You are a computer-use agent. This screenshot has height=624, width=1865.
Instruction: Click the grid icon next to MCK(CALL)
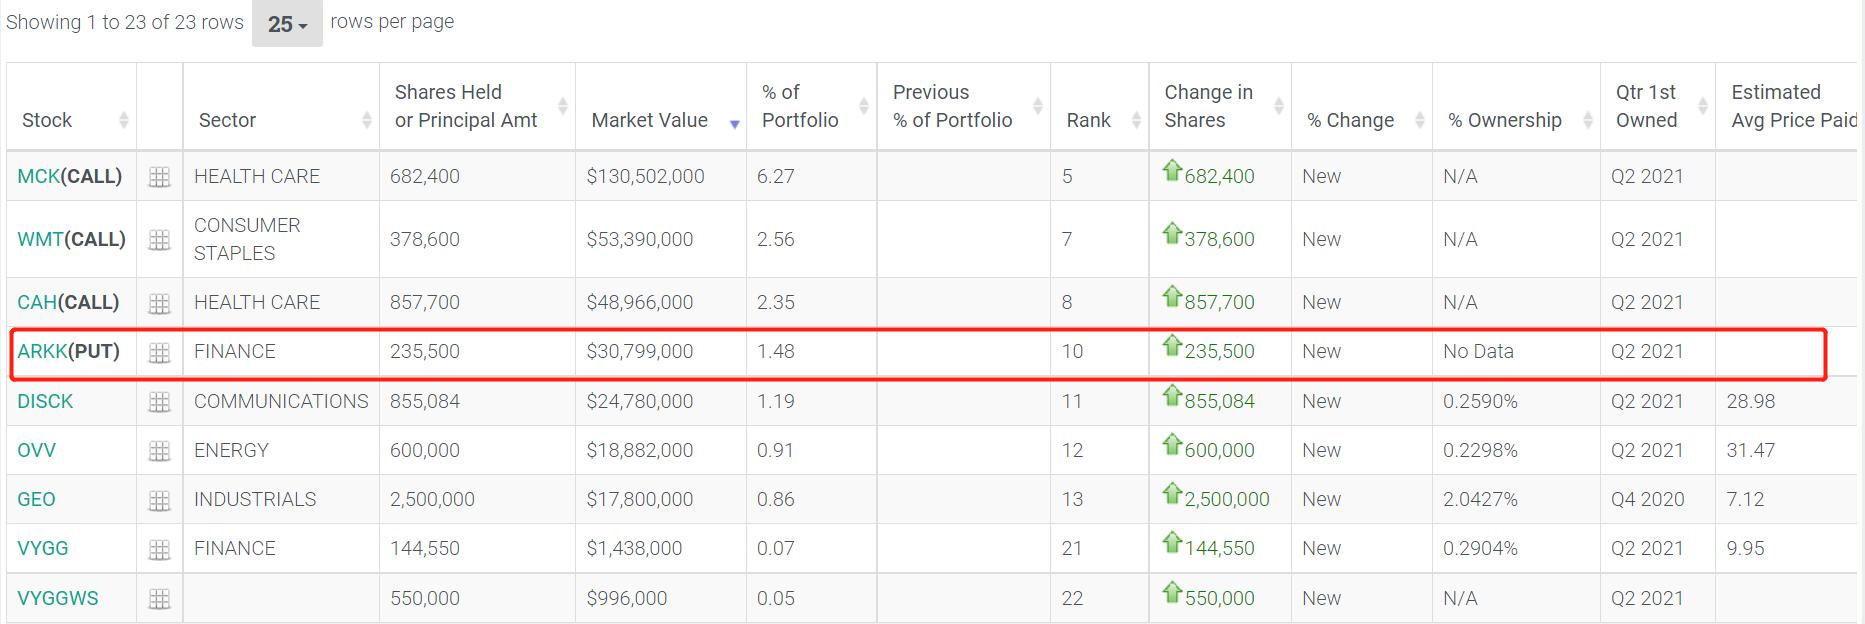159,177
